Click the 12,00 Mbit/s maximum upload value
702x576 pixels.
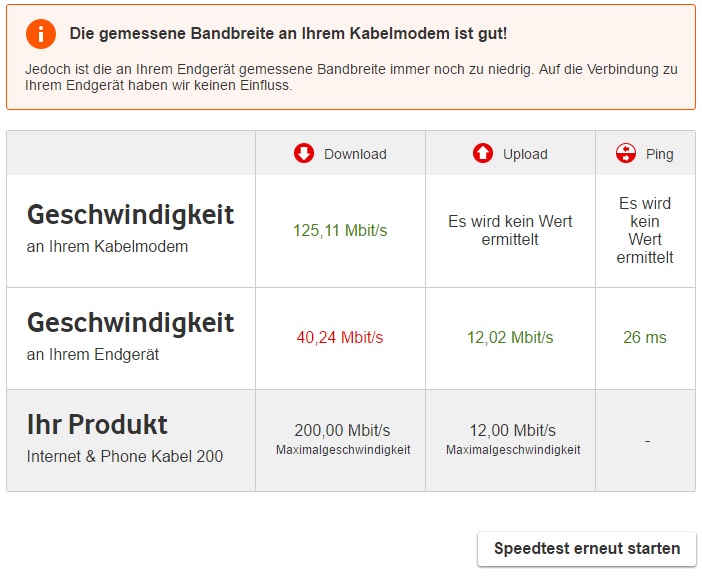click(513, 431)
